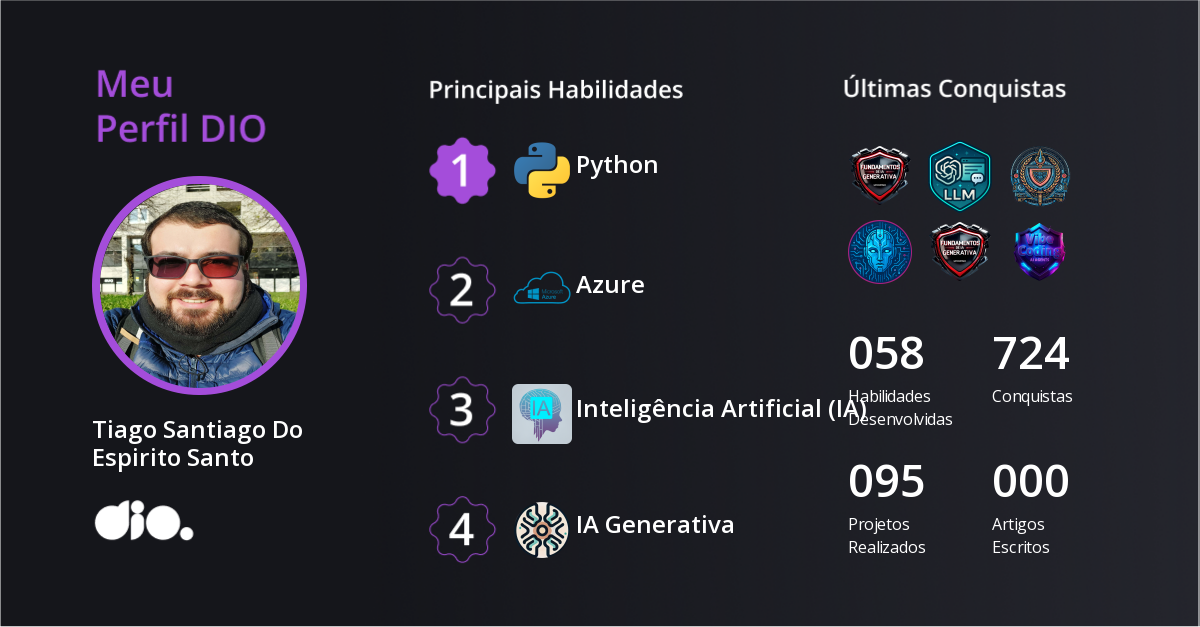Click the 724 Conquistas count
Screen dimensions: 1200x627
point(1030,354)
